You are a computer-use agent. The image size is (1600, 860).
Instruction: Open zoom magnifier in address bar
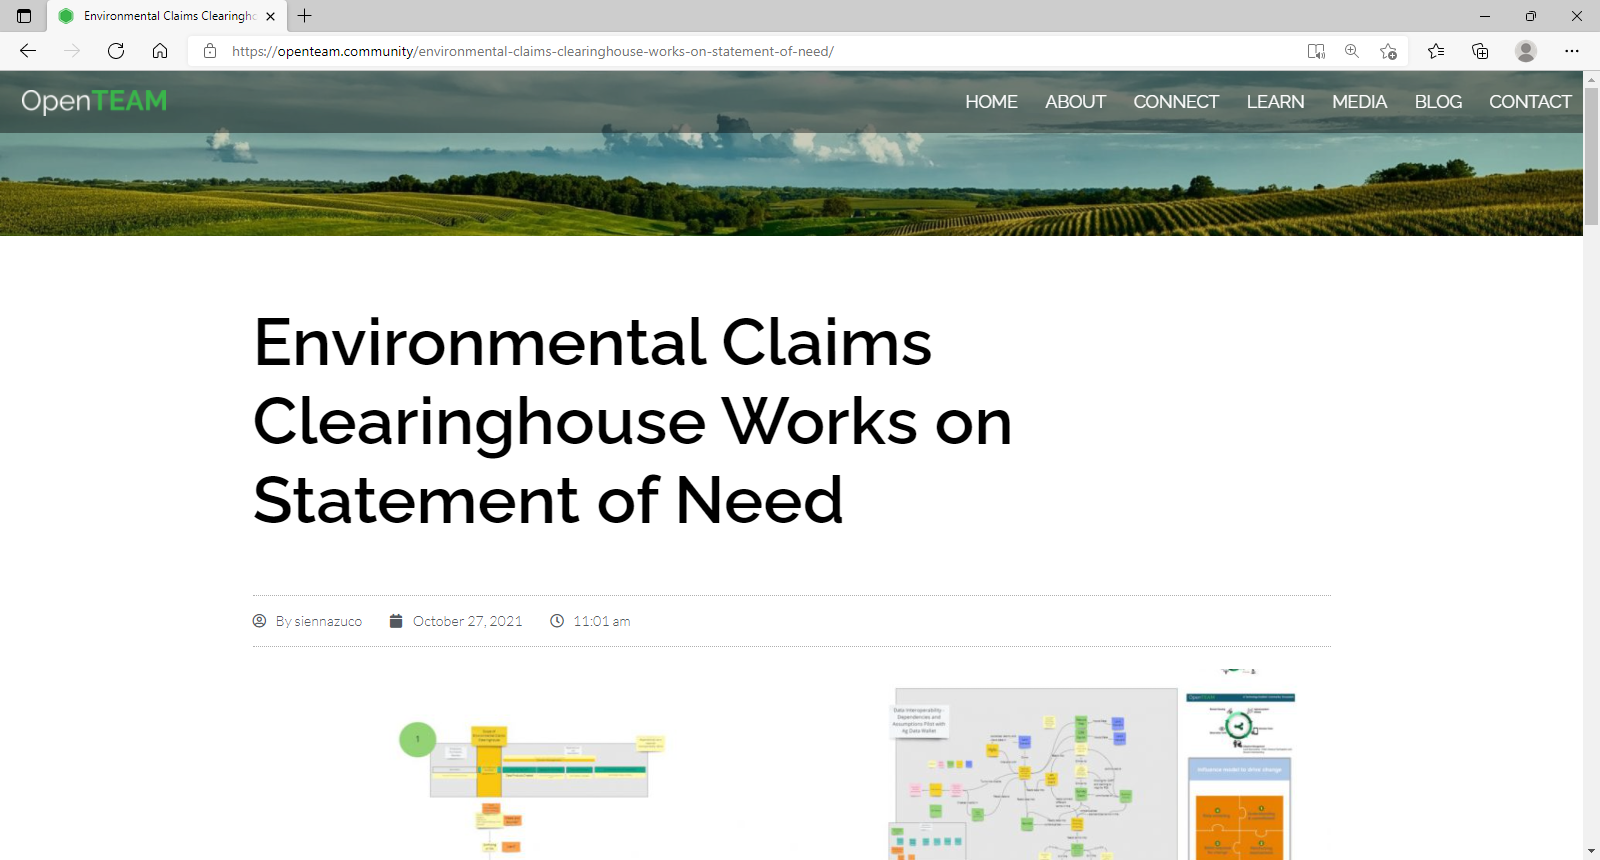tap(1352, 51)
